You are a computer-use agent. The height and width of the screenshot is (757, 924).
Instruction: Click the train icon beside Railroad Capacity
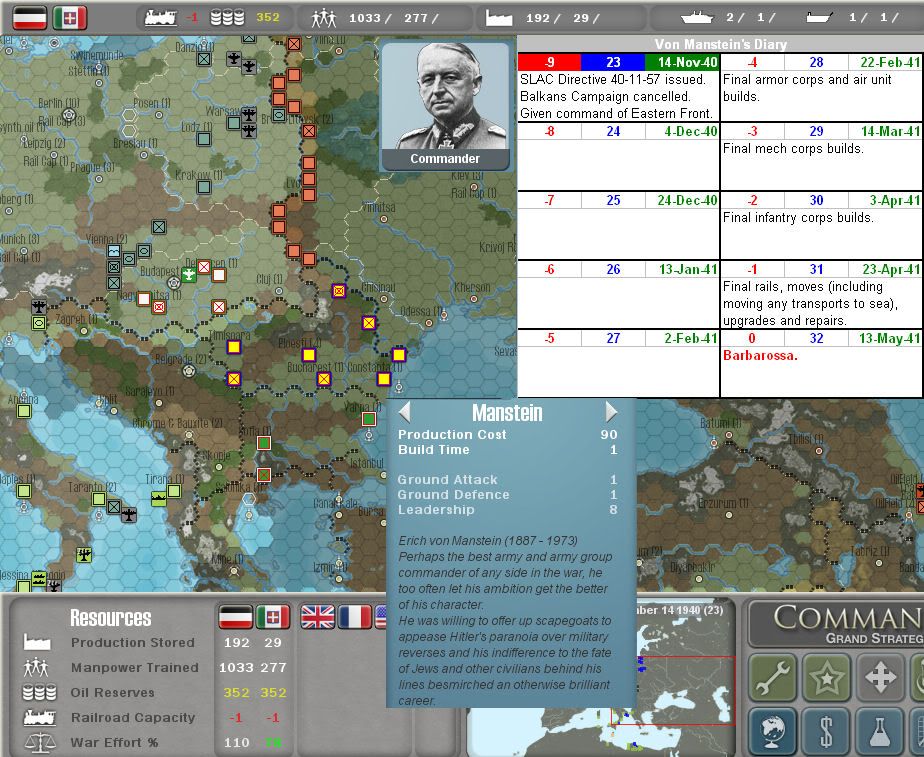[39, 718]
